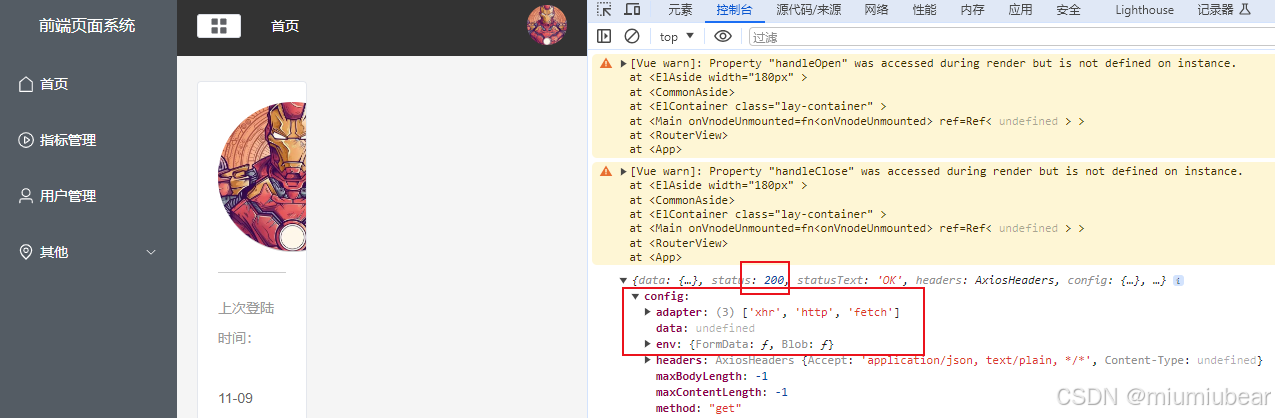Click the maxBodyLength: -1 line
1275x418 pixels.
(712, 376)
